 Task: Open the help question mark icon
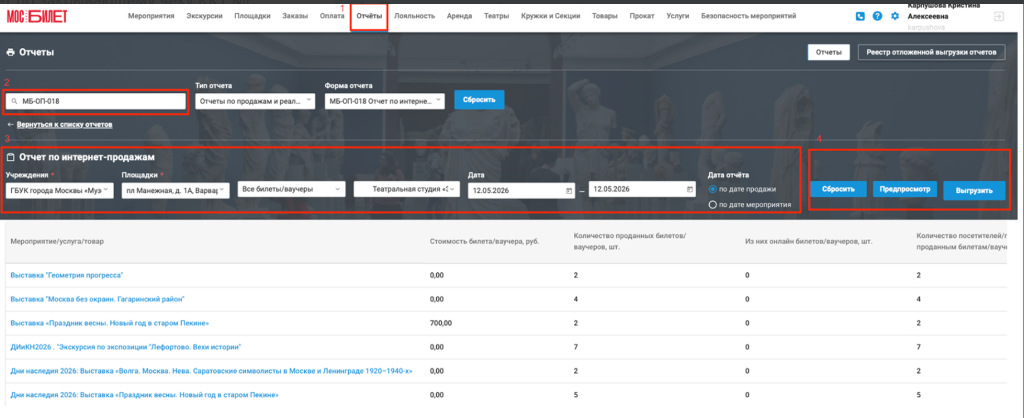click(877, 16)
